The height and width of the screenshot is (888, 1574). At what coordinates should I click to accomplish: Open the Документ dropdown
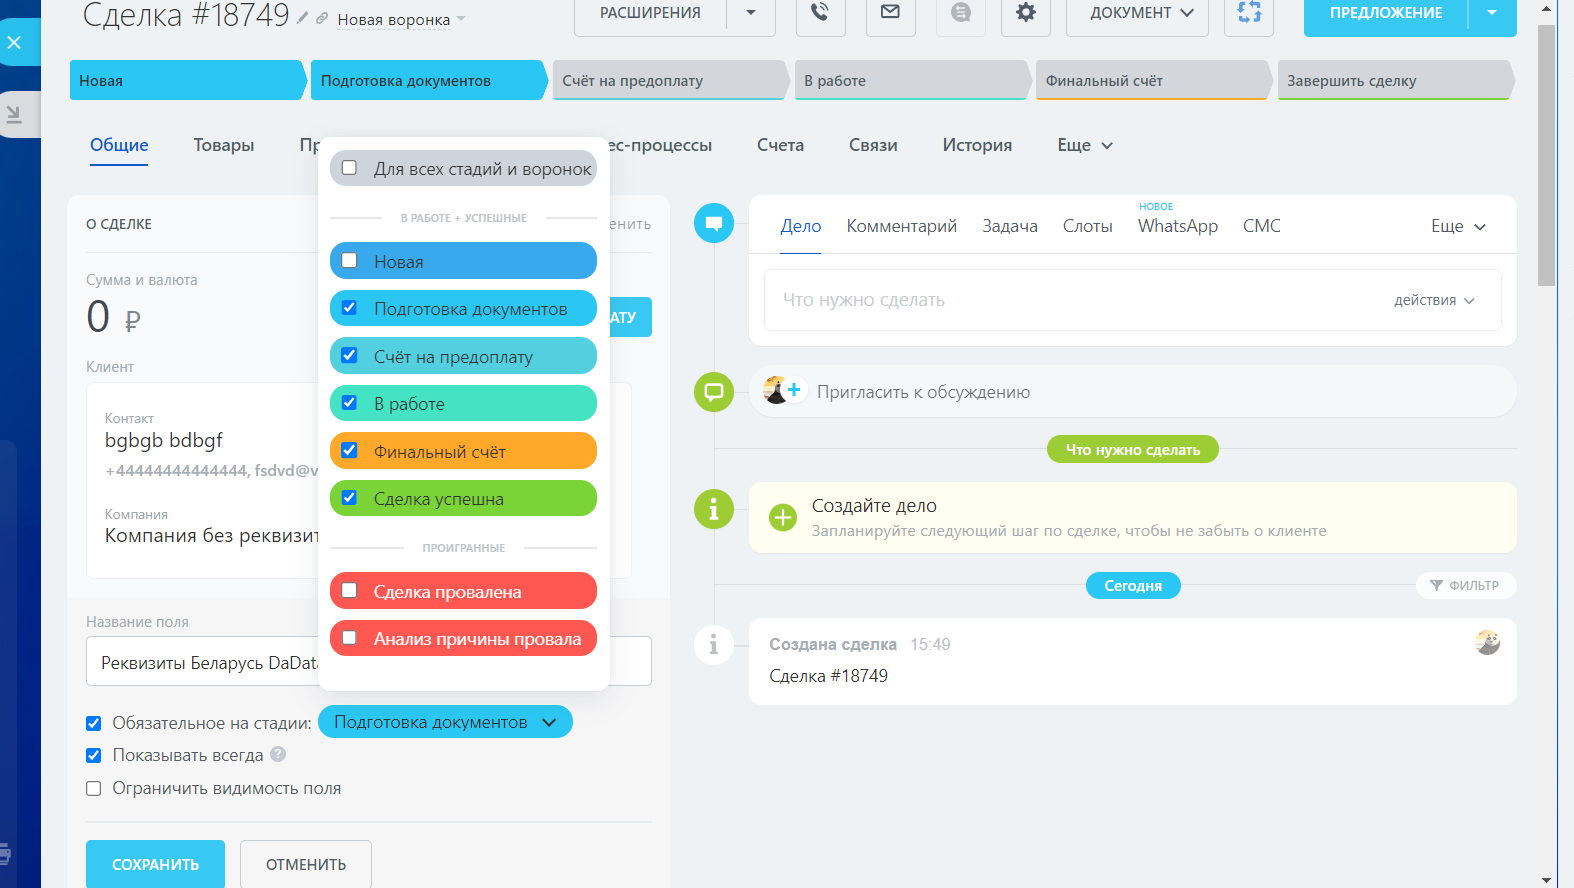coord(1137,13)
